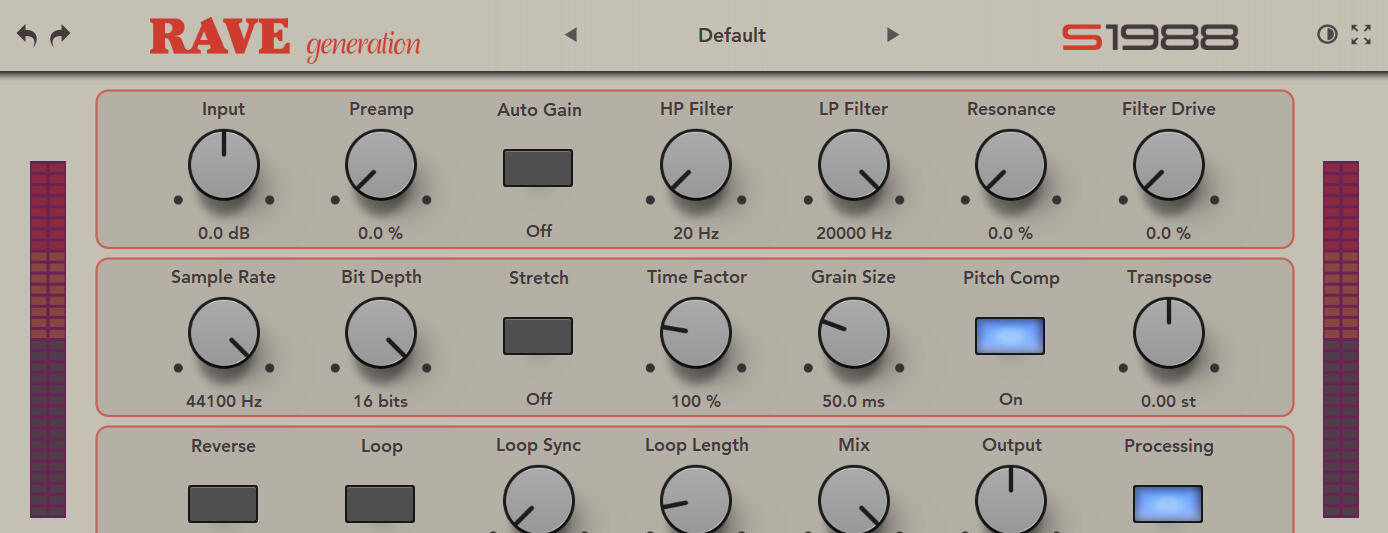The width and height of the screenshot is (1388, 533).
Task: Click the Filter Drive knob
Action: pos(1169,165)
